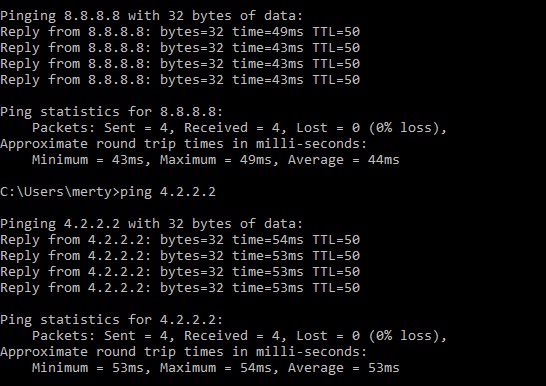The width and height of the screenshot is (546, 386).
Task: Click the 'Pinging 8.8.8.8 with 32 bytes' line
Action: [x=151, y=16]
